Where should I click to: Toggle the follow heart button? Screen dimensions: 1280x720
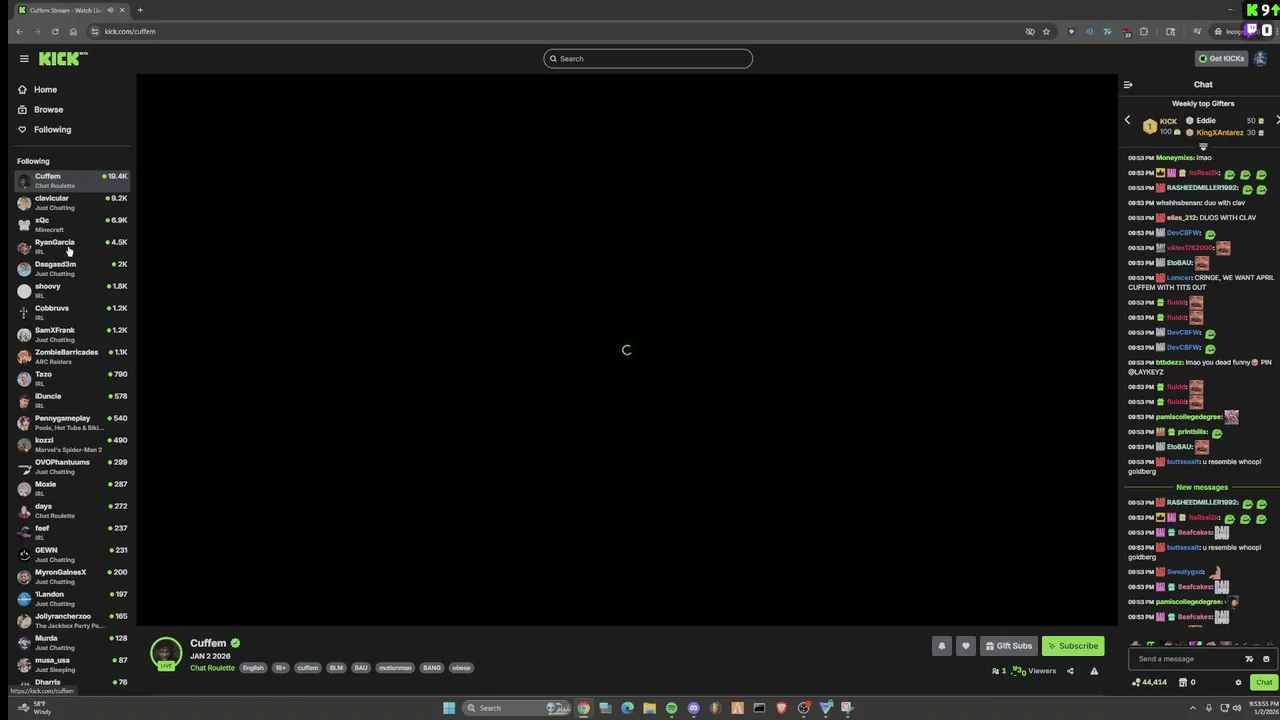(x=965, y=646)
